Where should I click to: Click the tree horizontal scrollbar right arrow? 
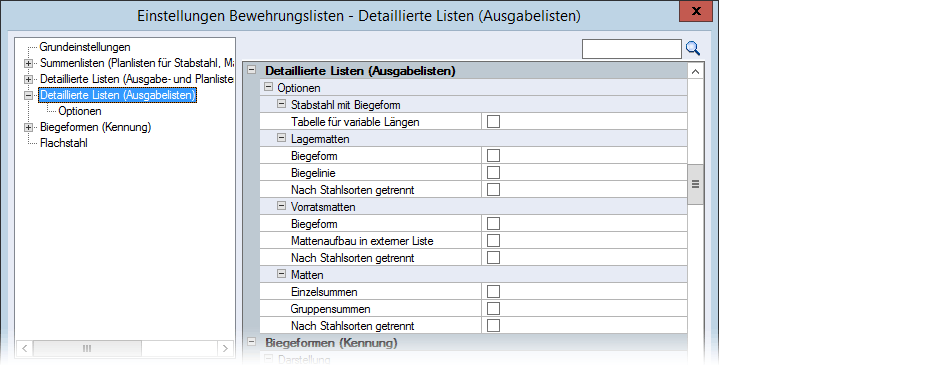pyautogui.click(x=225, y=348)
